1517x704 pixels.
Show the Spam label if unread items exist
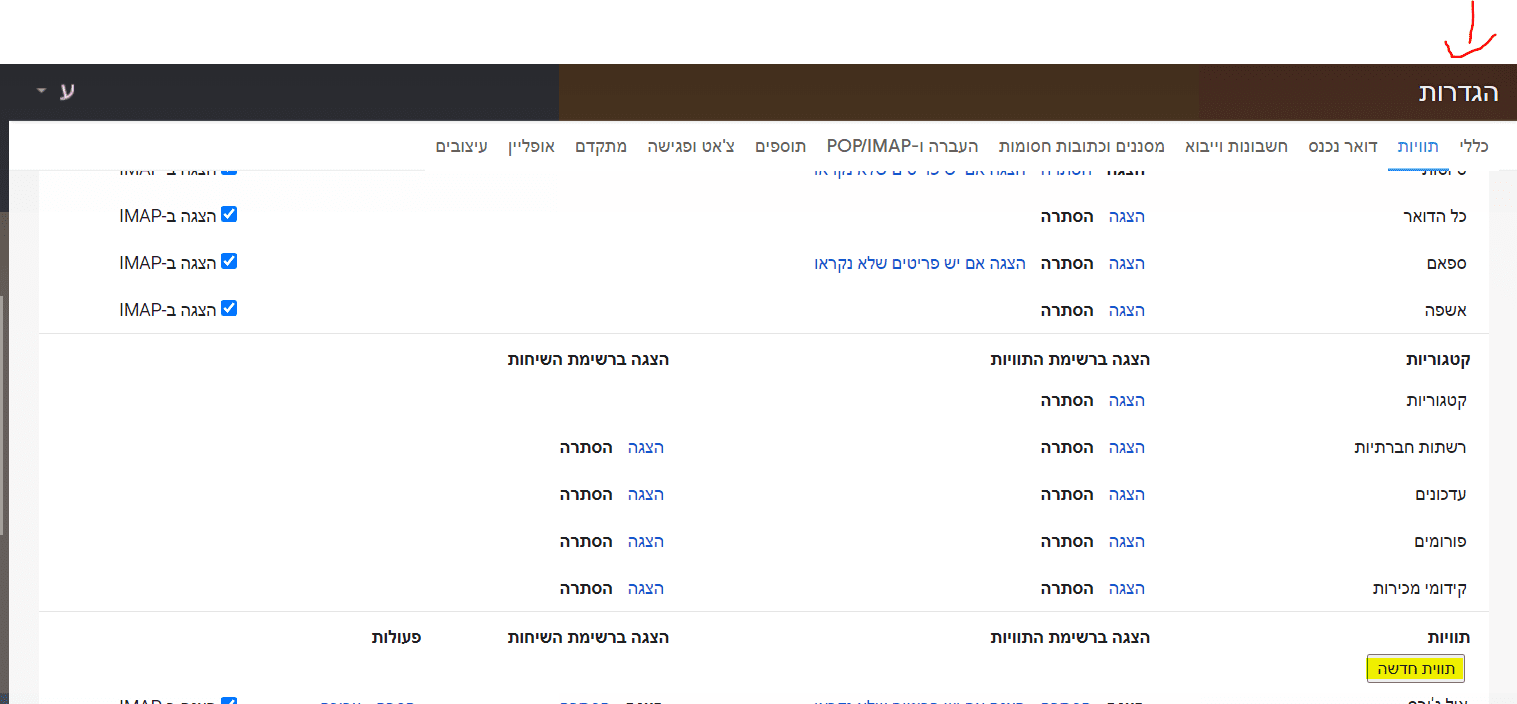[x=919, y=263]
